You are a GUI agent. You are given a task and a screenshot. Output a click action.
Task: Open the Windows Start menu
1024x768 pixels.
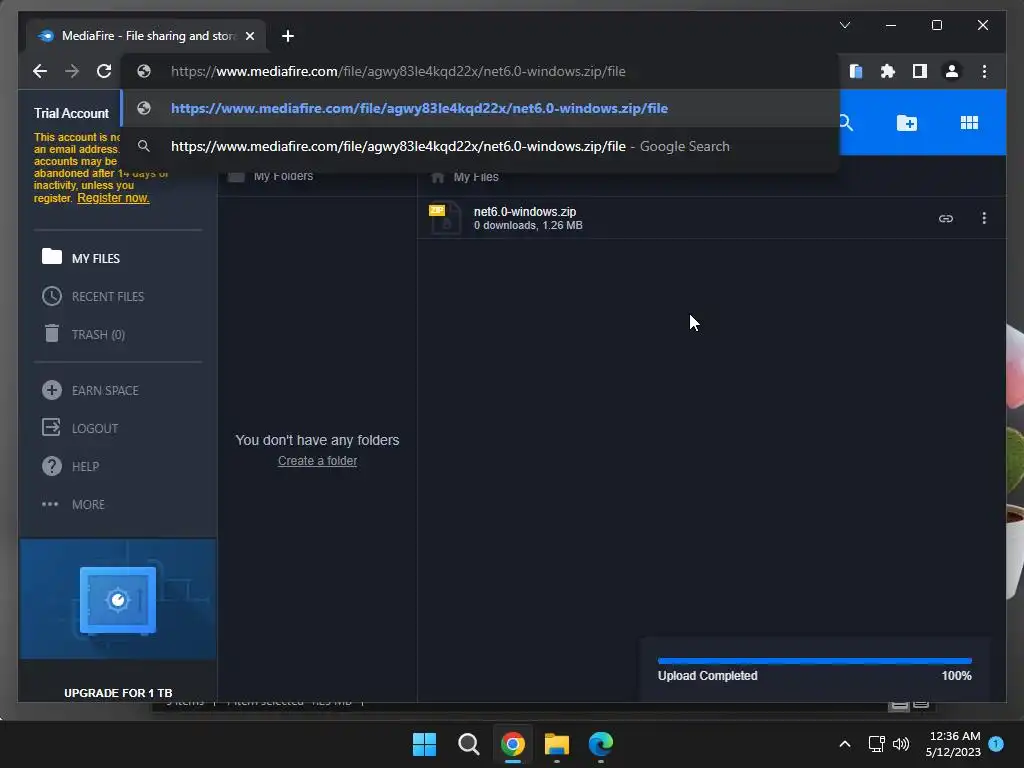[x=424, y=744]
